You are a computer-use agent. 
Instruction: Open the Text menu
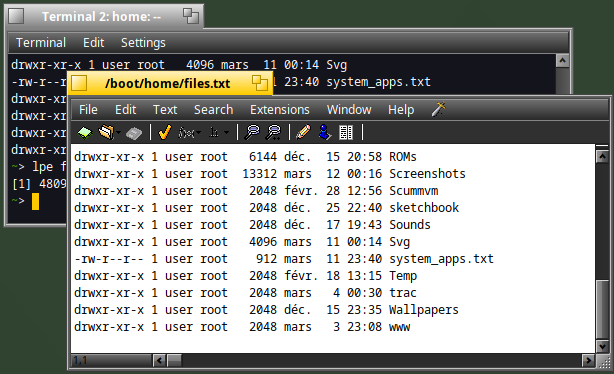point(165,110)
